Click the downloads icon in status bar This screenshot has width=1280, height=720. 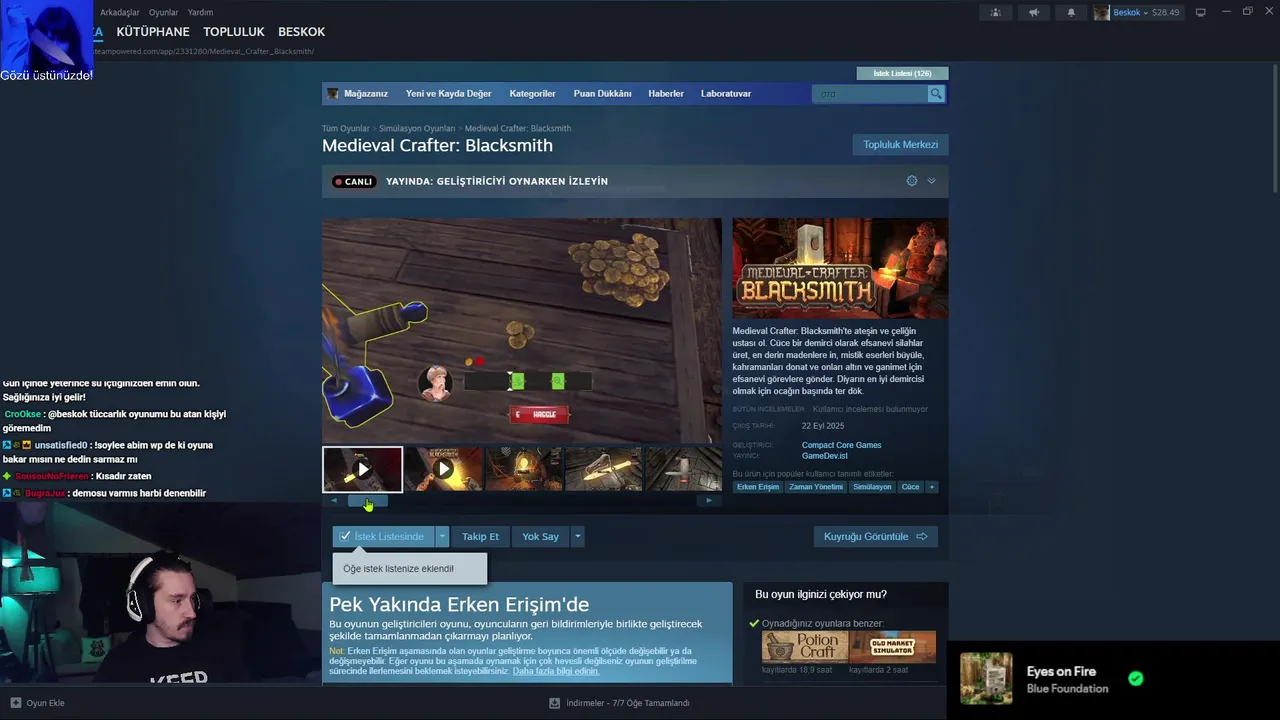(555, 703)
